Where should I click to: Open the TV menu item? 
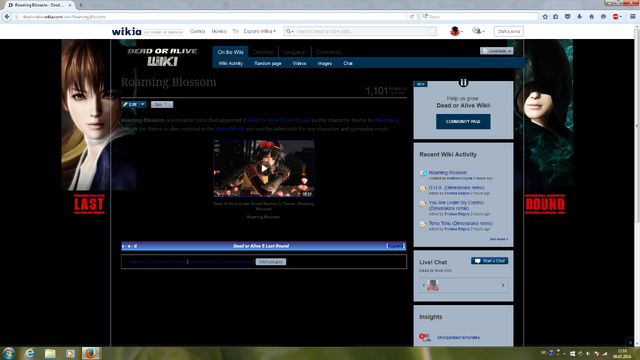click(x=236, y=31)
